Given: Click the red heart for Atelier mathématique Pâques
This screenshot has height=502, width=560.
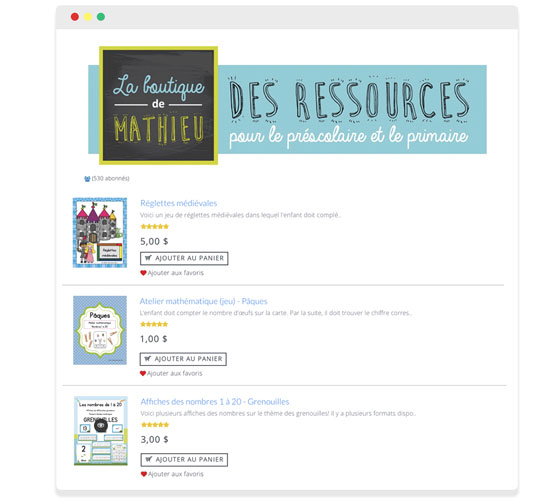Looking at the screenshot, I should click(143, 373).
